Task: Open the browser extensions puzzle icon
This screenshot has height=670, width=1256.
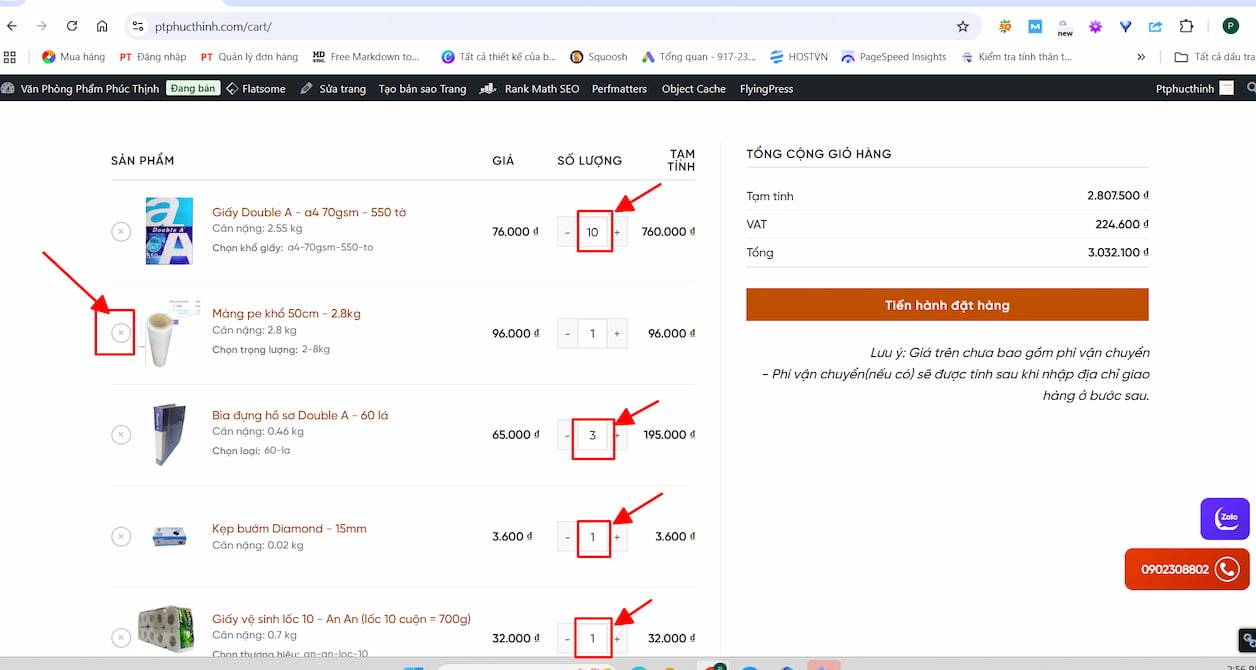Action: (x=1186, y=26)
